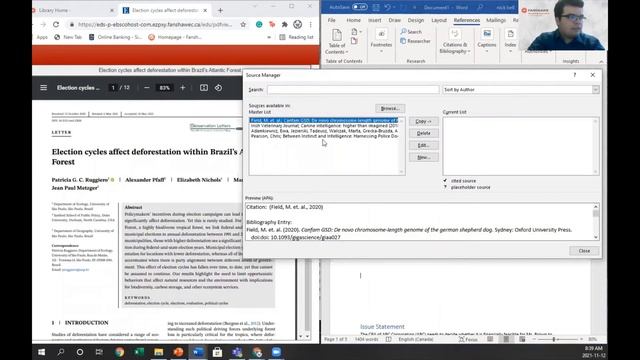Open the New Tab bookmark
640x360 pixels.
tap(68, 37)
